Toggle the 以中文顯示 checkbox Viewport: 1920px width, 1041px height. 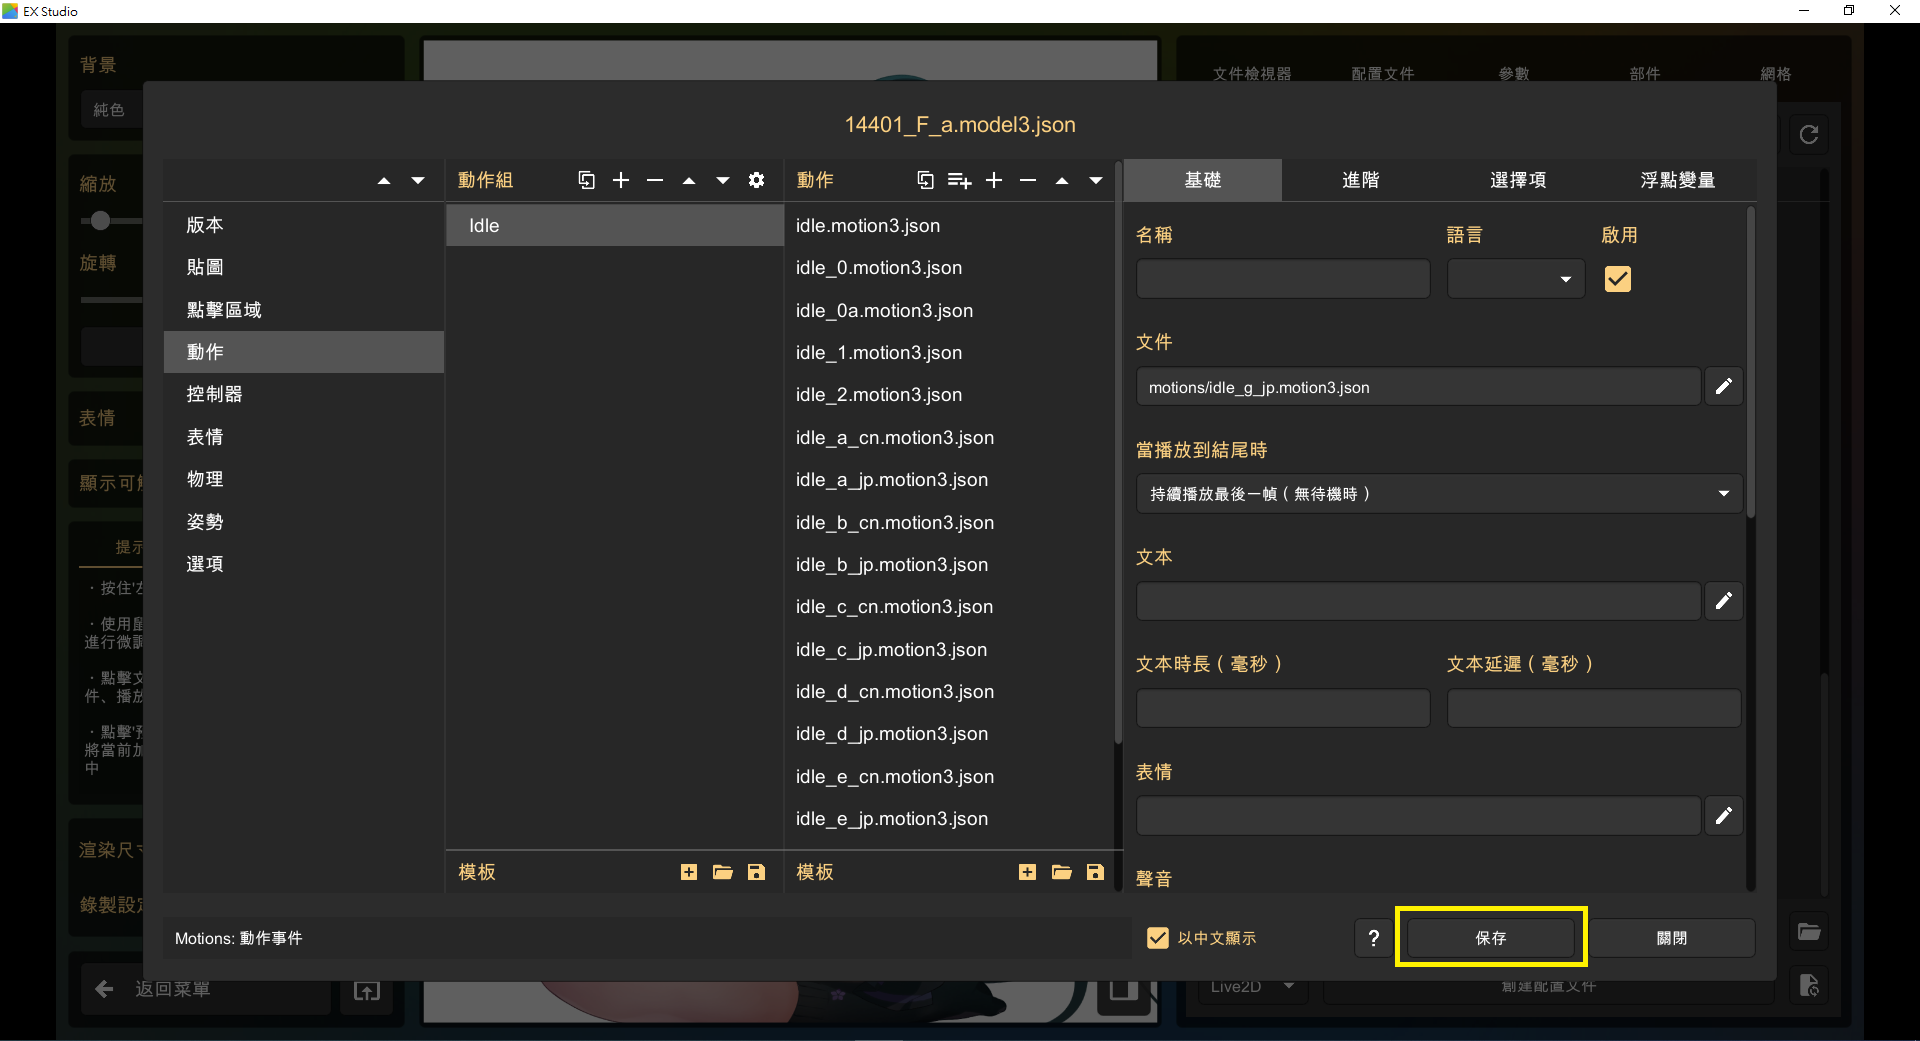click(x=1158, y=938)
